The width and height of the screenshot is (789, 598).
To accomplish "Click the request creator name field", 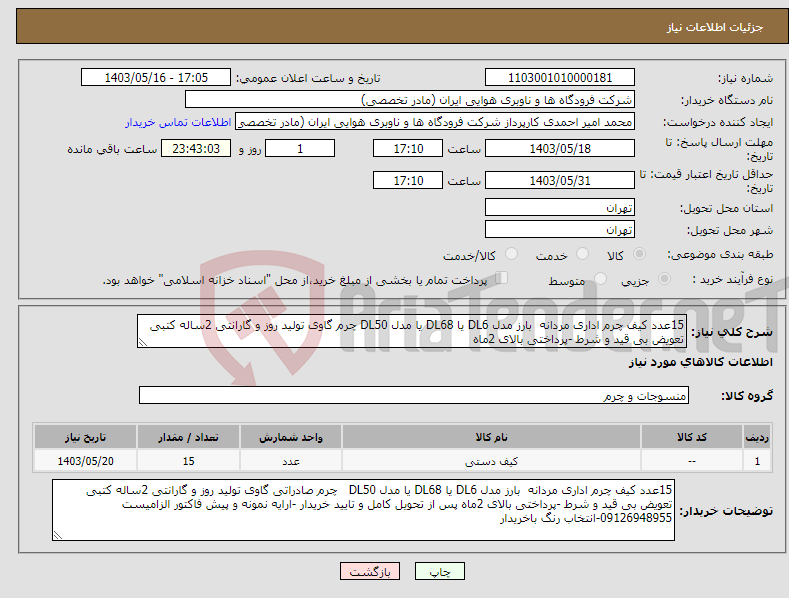I will (x=435, y=122).
